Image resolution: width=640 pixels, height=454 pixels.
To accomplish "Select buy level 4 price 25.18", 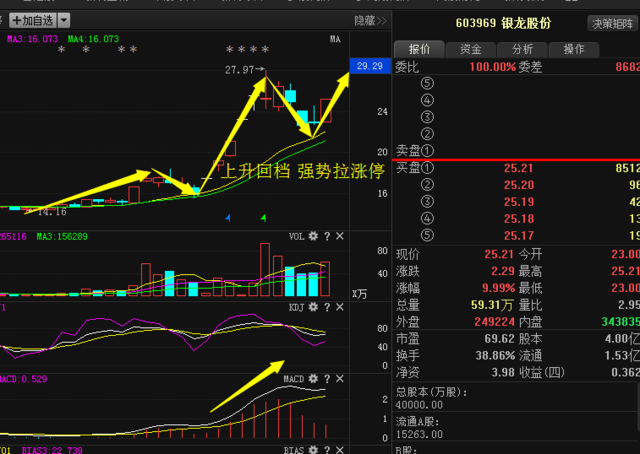I will tap(518, 218).
